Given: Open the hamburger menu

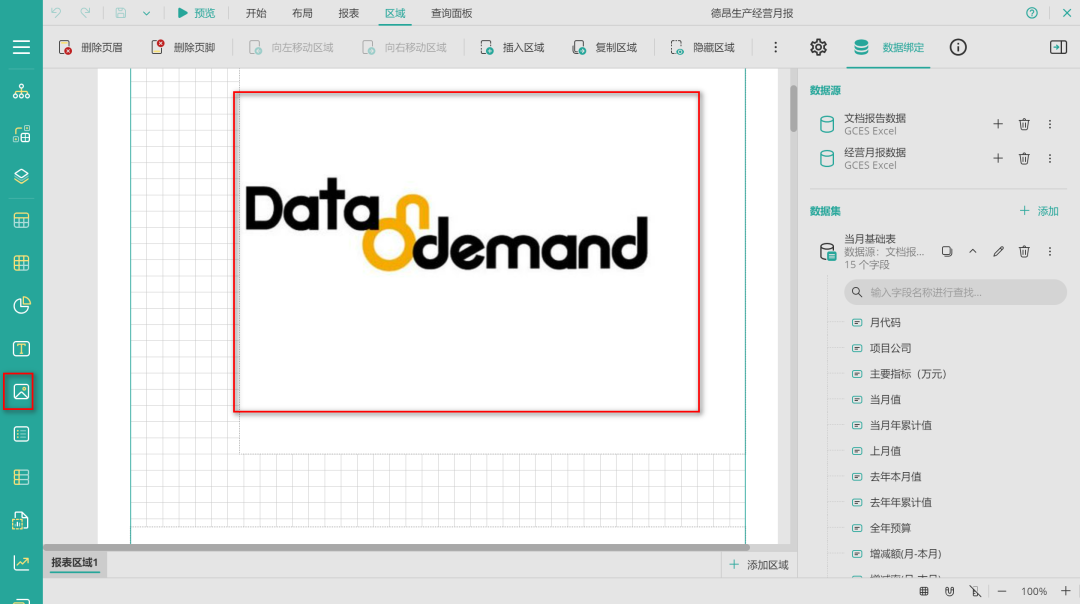Looking at the screenshot, I should [x=21, y=47].
